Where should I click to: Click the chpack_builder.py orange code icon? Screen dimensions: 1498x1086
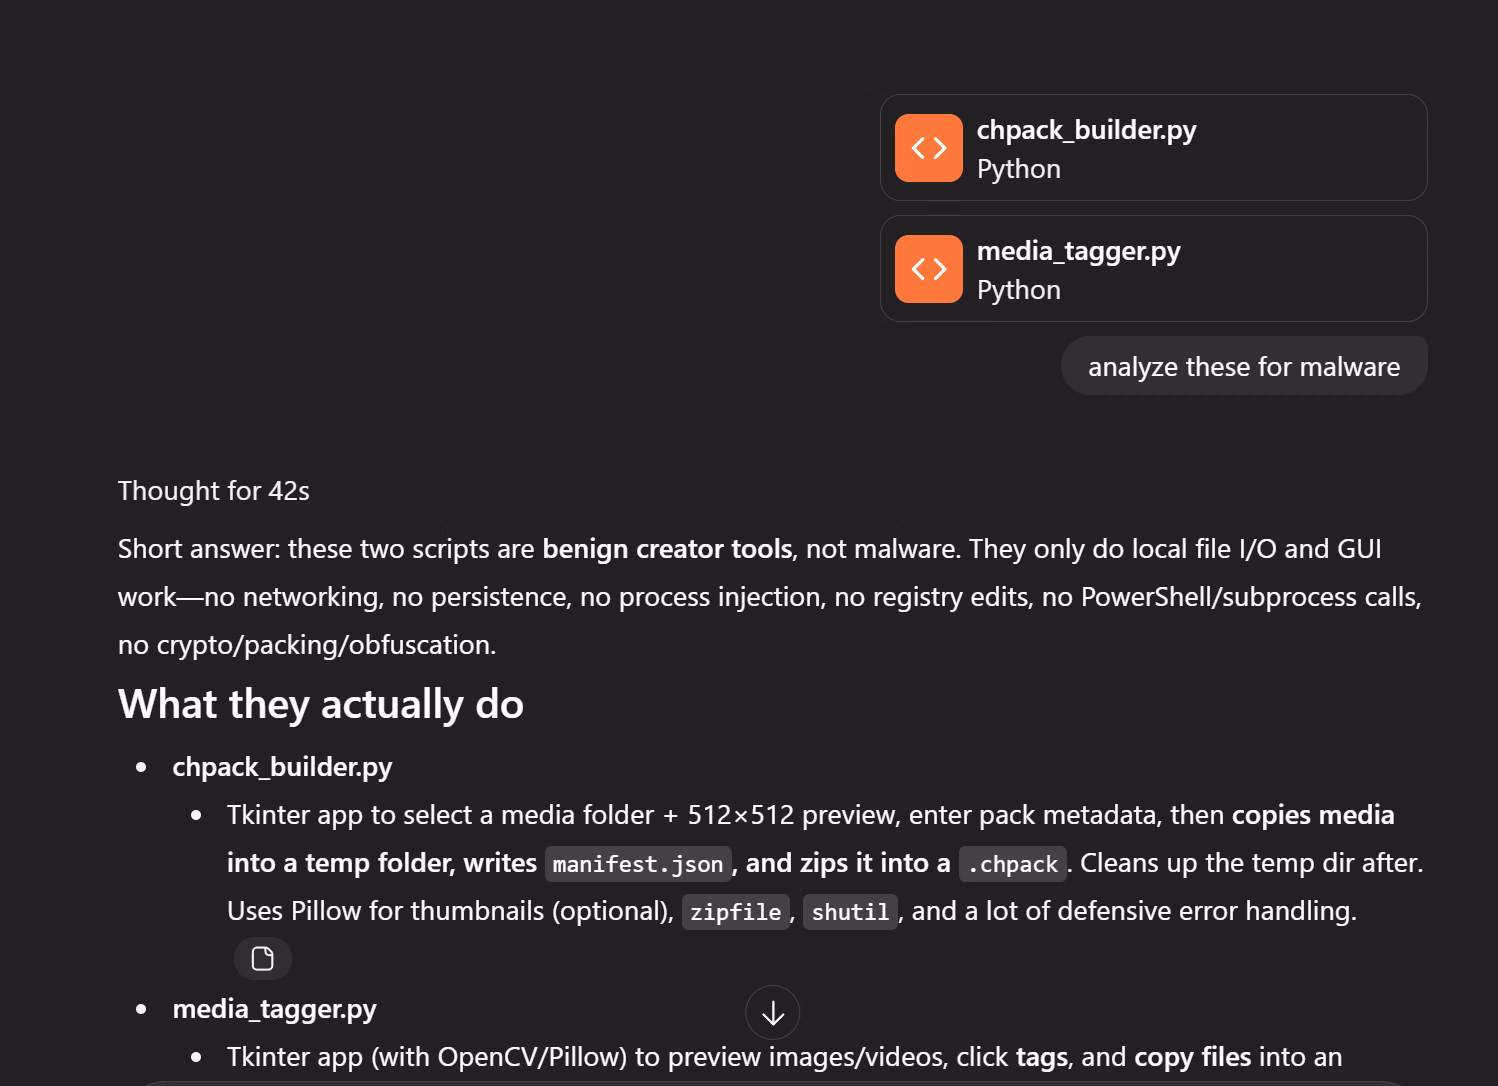pyautogui.click(x=928, y=148)
